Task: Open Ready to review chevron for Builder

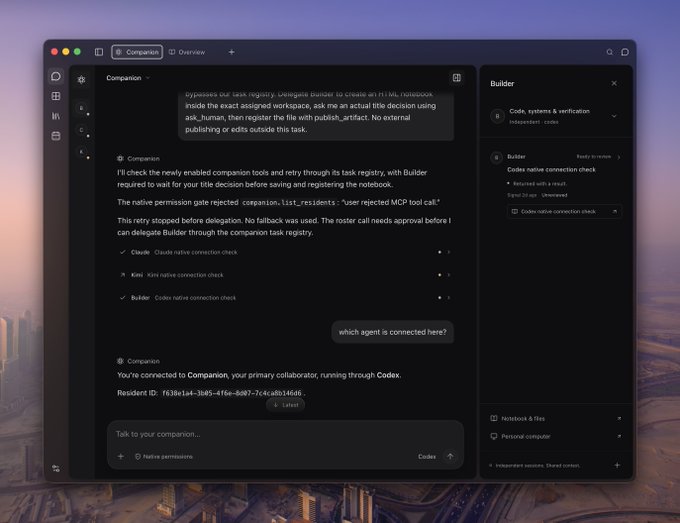Action: tap(619, 157)
